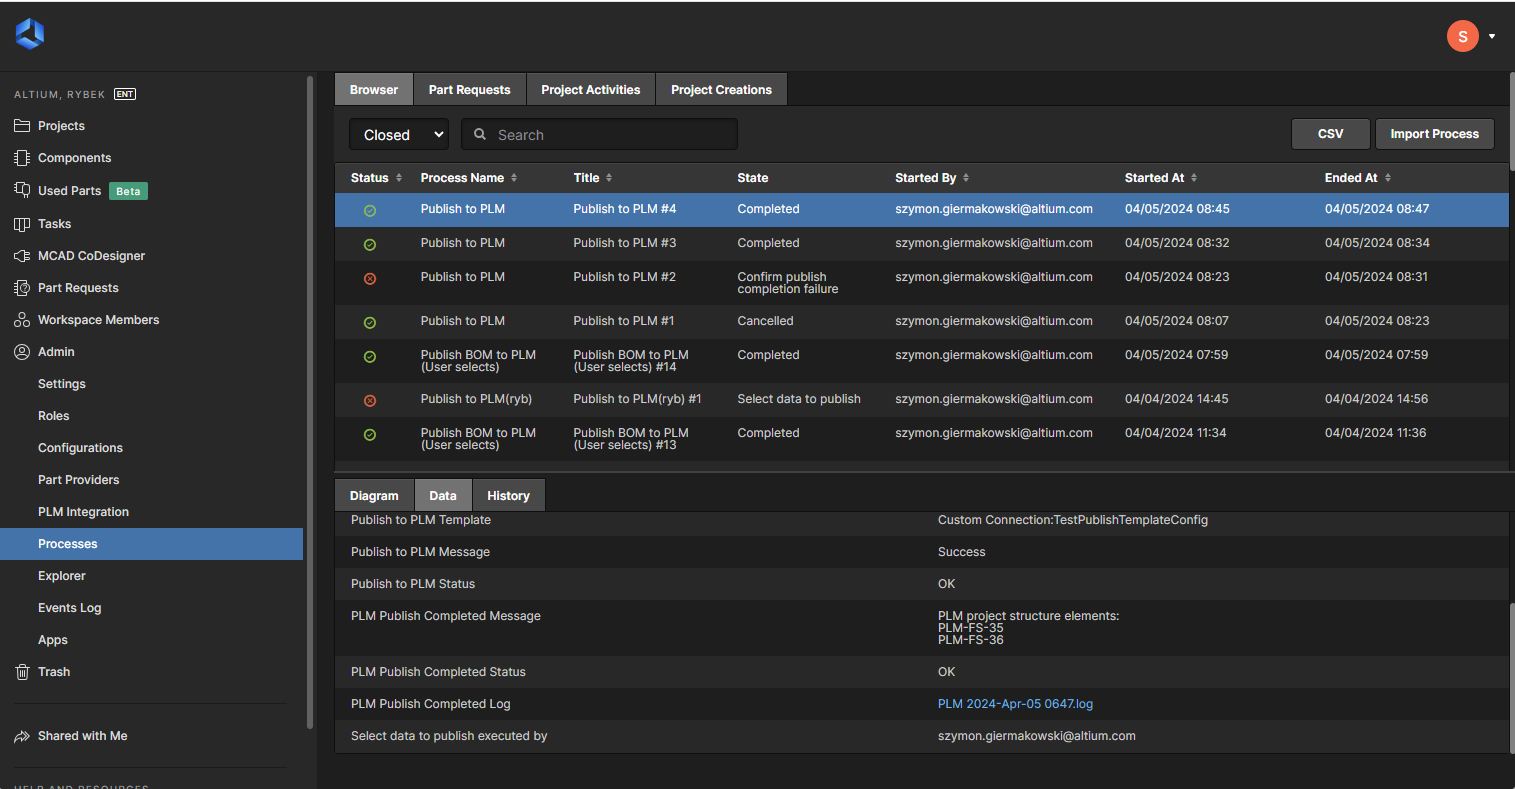The width and height of the screenshot is (1515, 789).
Task: Sort by Status column arrows
Action: [399, 178]
